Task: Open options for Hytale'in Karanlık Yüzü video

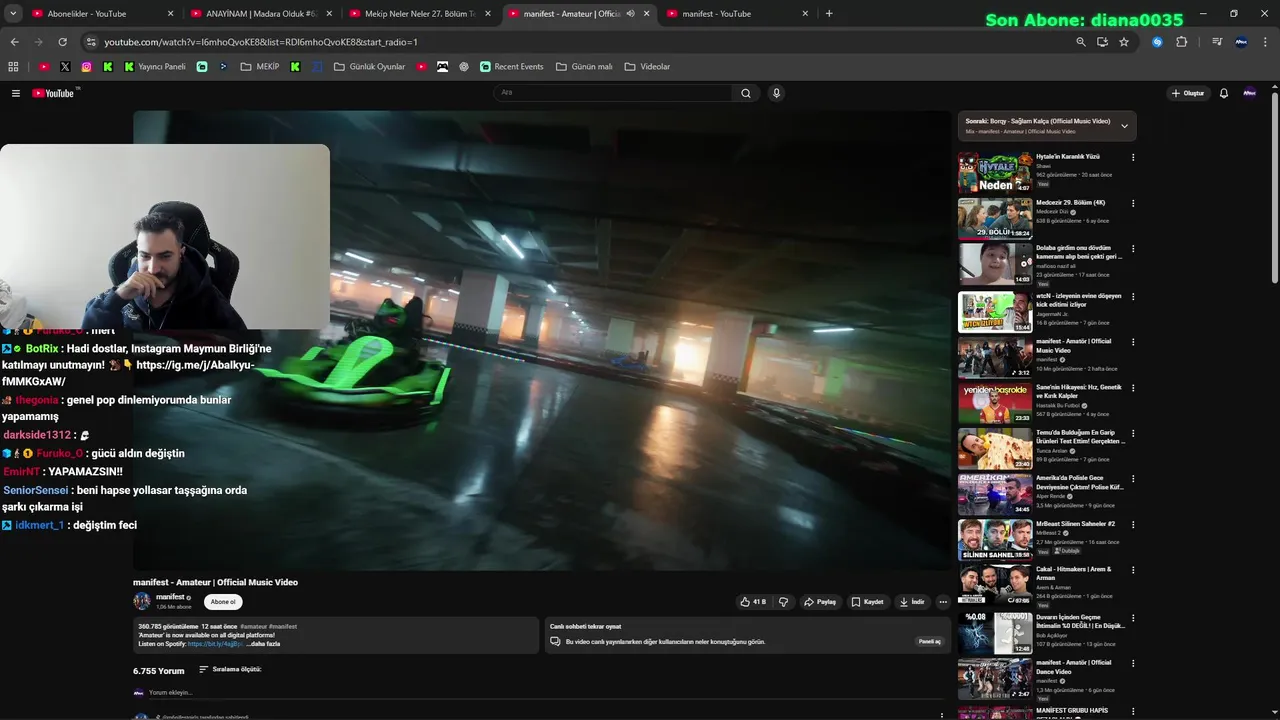Action: (x=1132, y=158)
